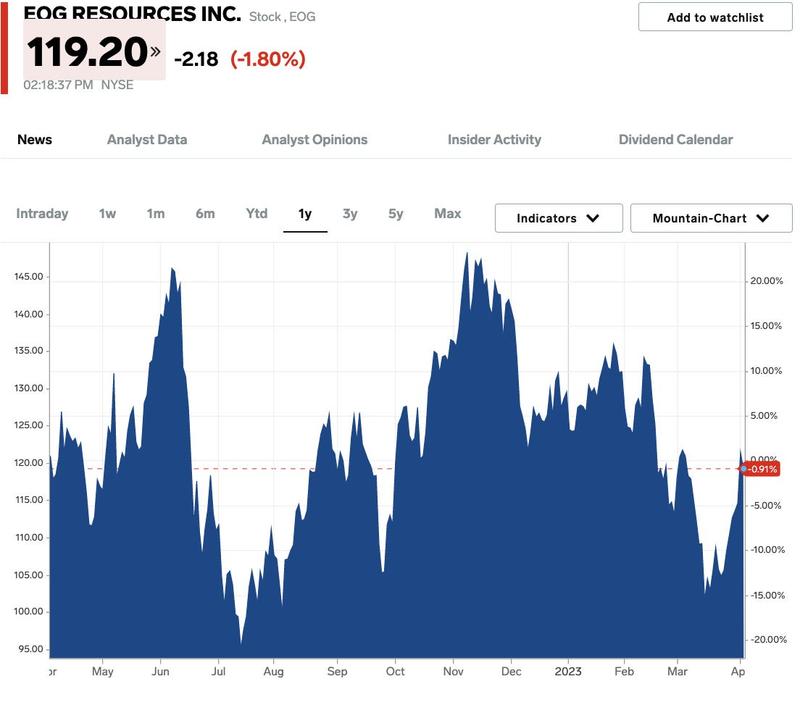Open the Mountain-Chart type dropdown
This screenshot has height=713, width=800.
coord(711,218)
